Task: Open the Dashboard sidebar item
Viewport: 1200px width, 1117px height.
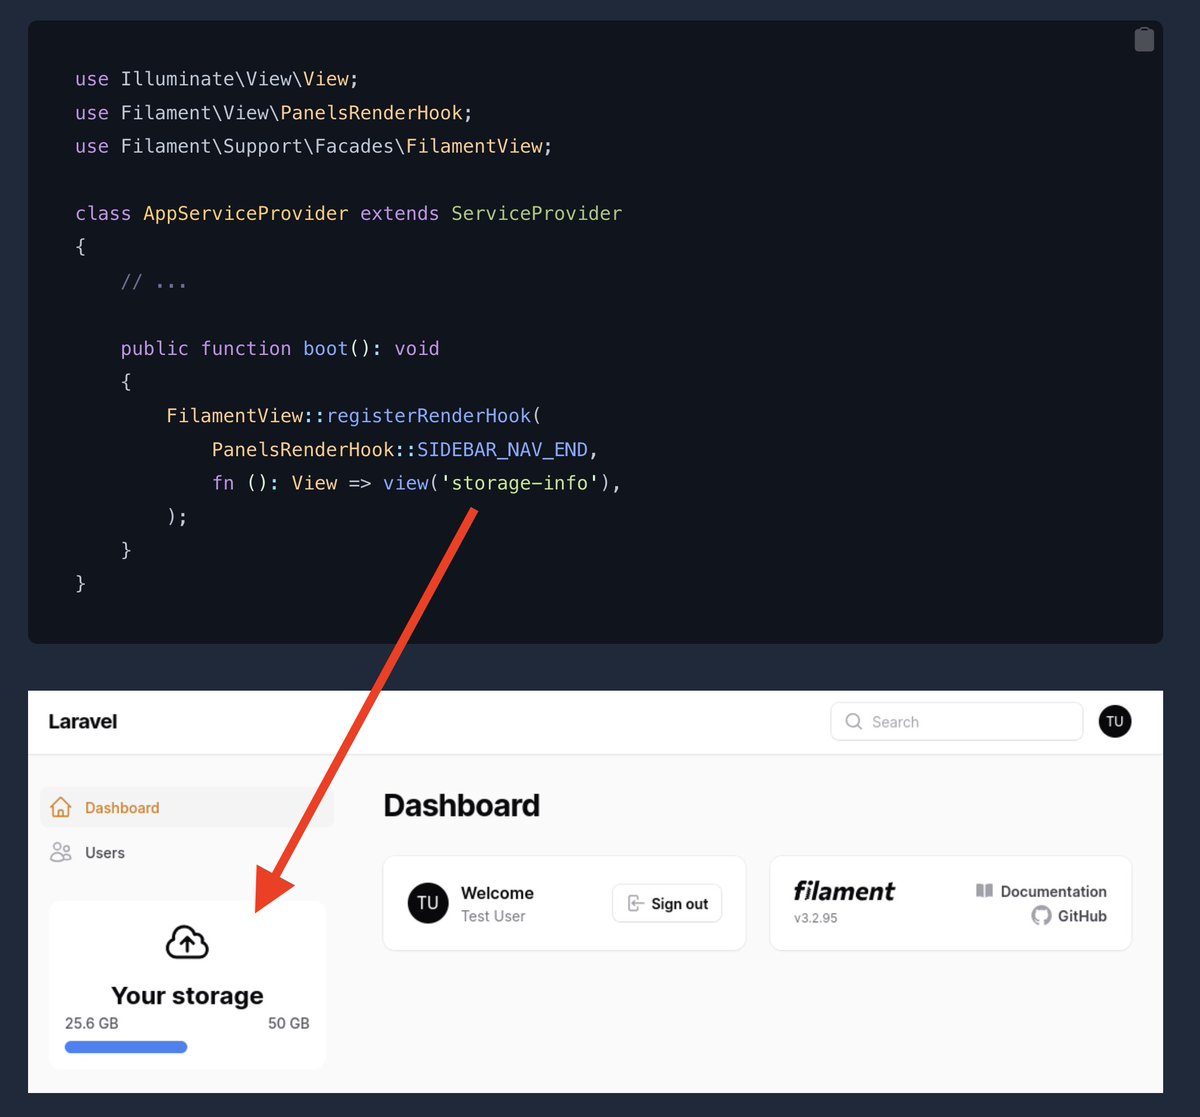Action: [187, 807]
